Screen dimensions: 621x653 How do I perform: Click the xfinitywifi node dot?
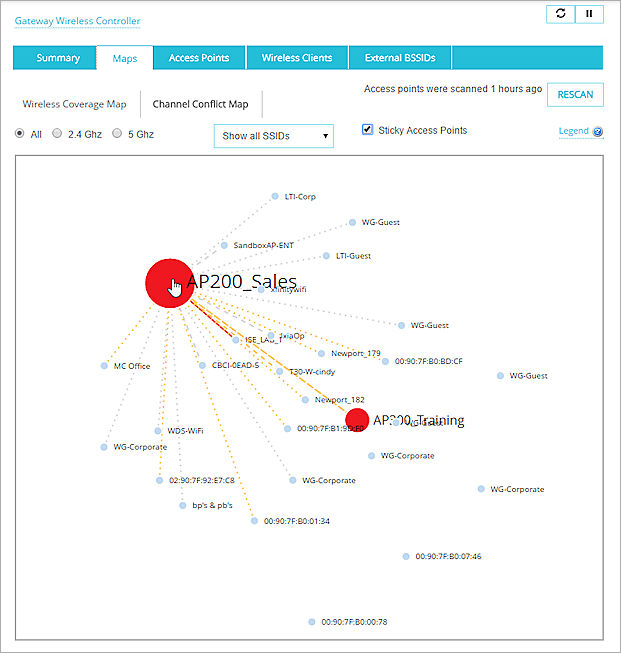[261, 289]
